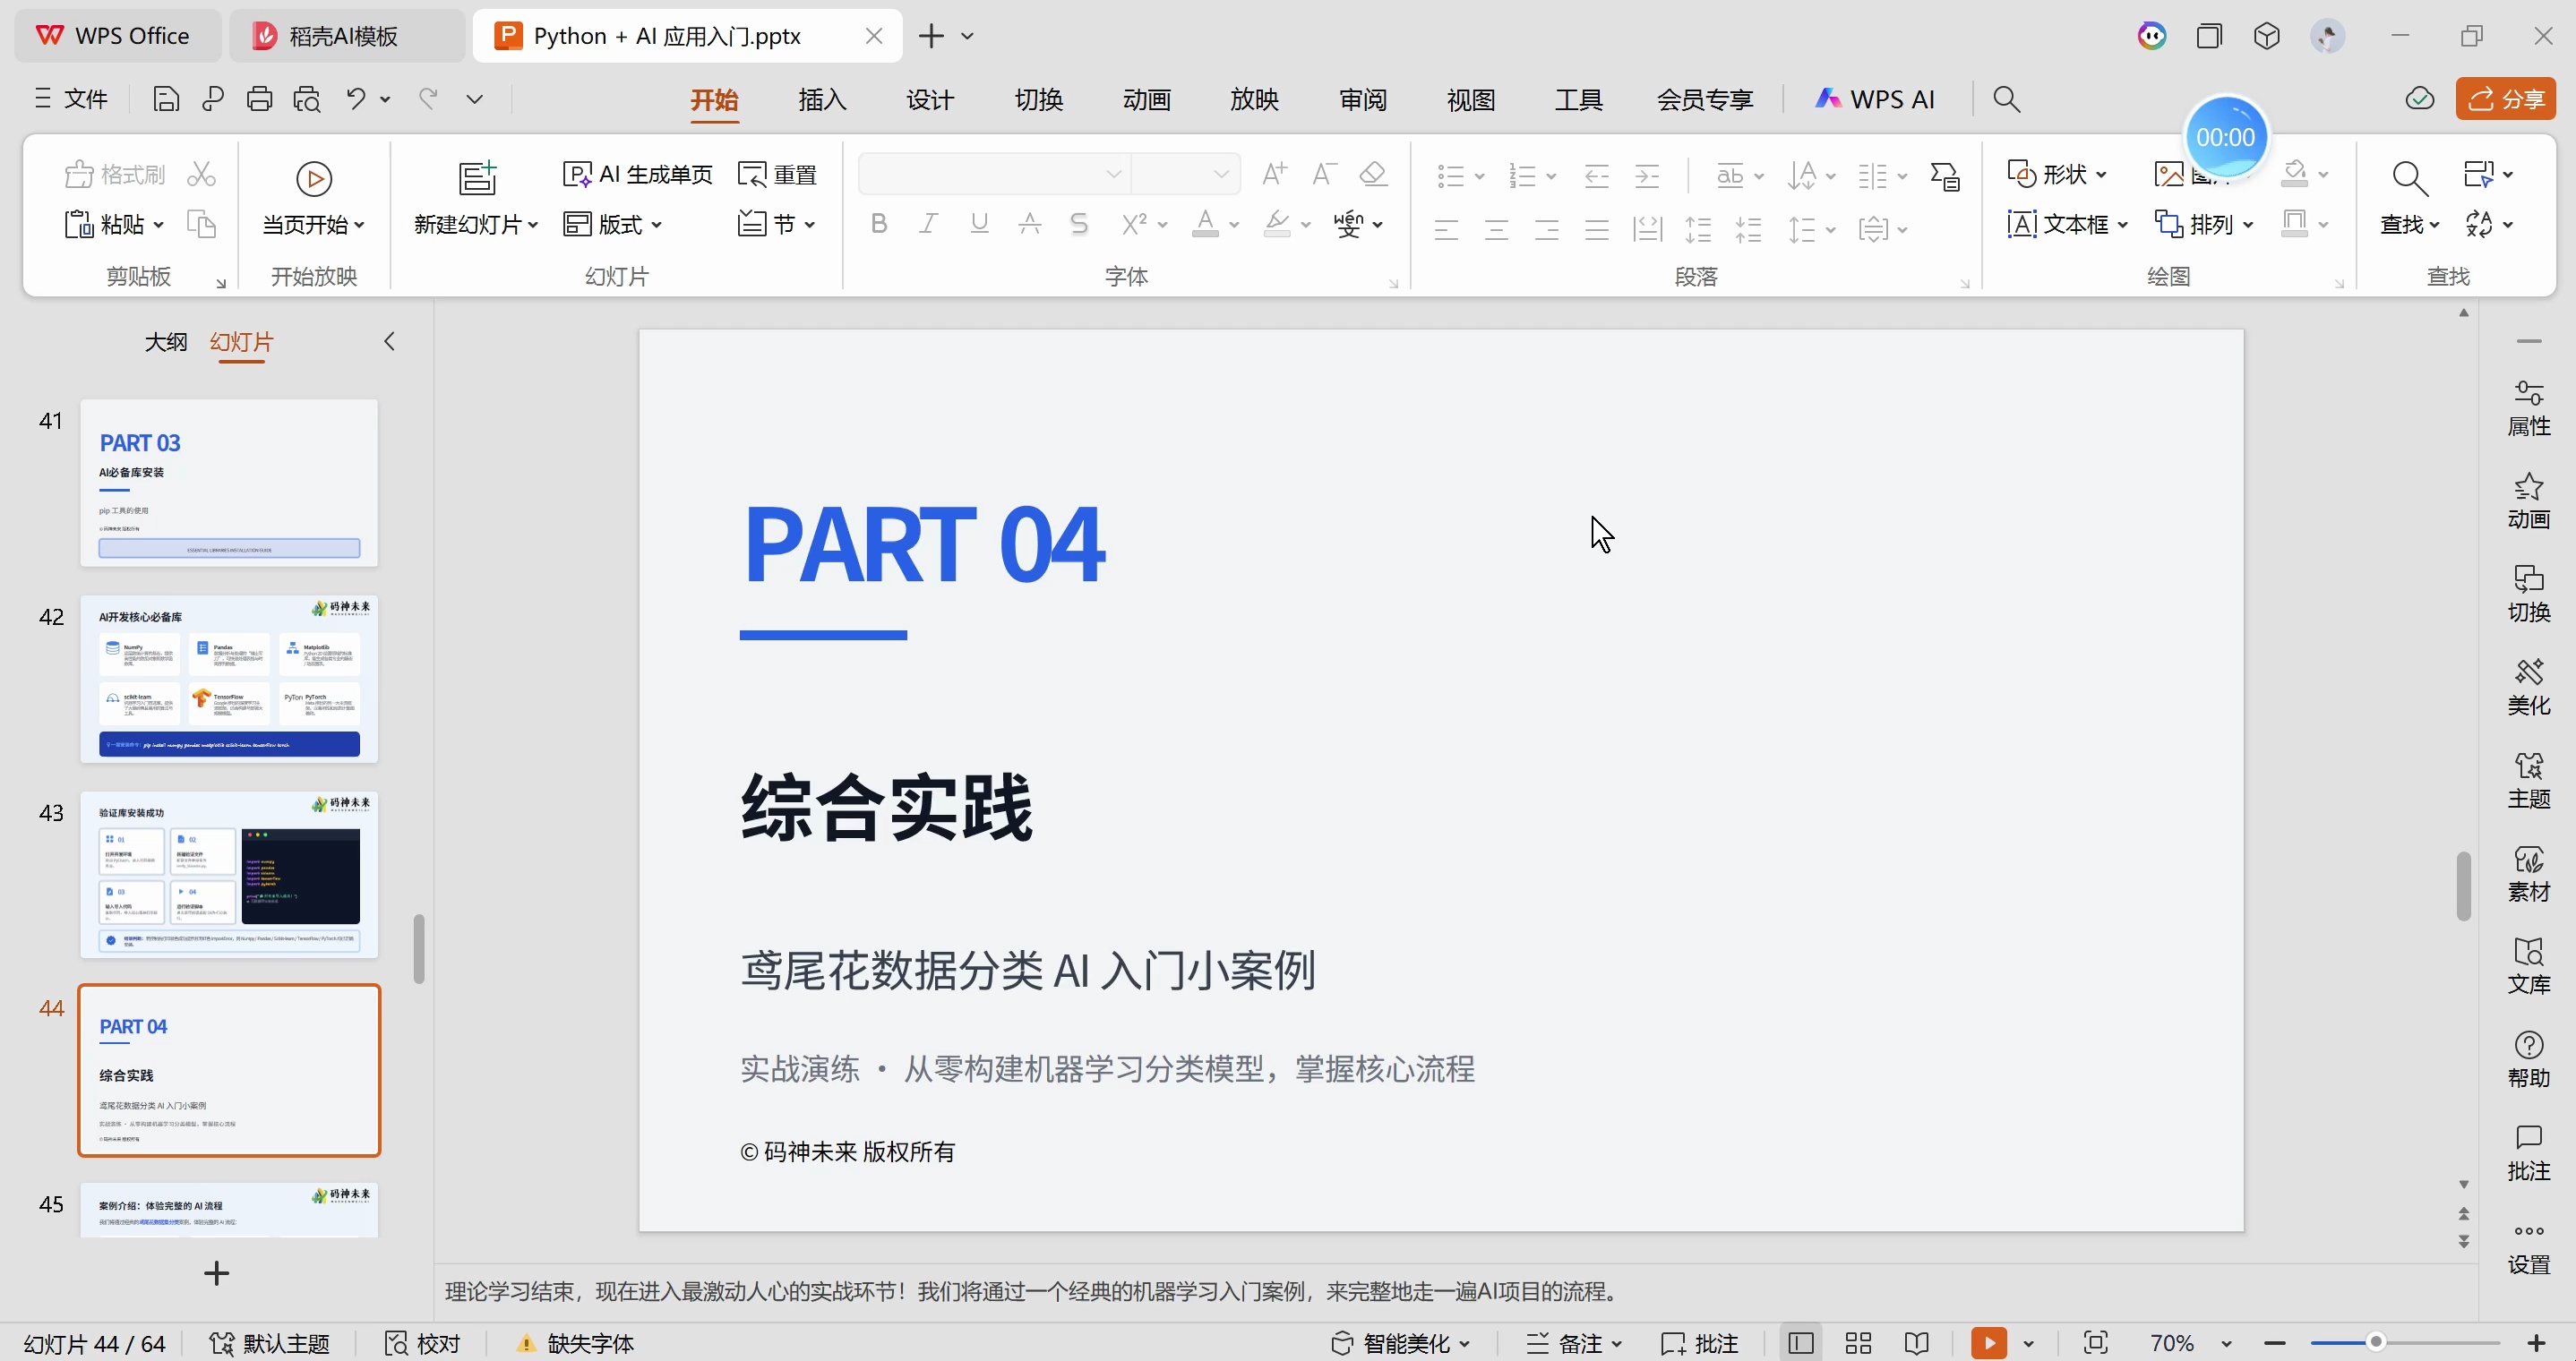The image size is (2576, 1361).
Task: Switch to slide sorter view icon
Action: (x=1858, y=1343)
